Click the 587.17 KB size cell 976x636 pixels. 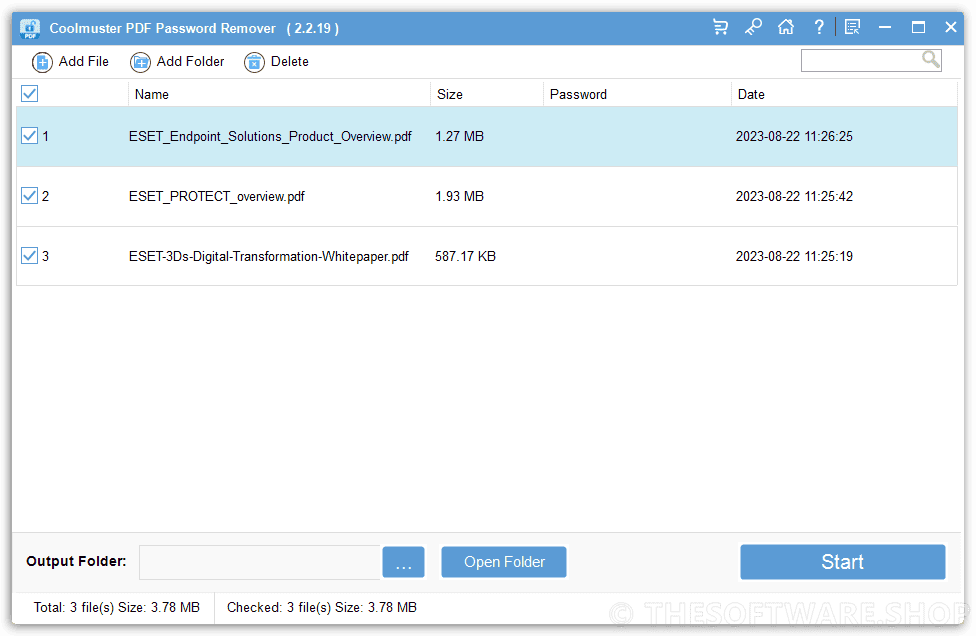click(x=466, y=256)
